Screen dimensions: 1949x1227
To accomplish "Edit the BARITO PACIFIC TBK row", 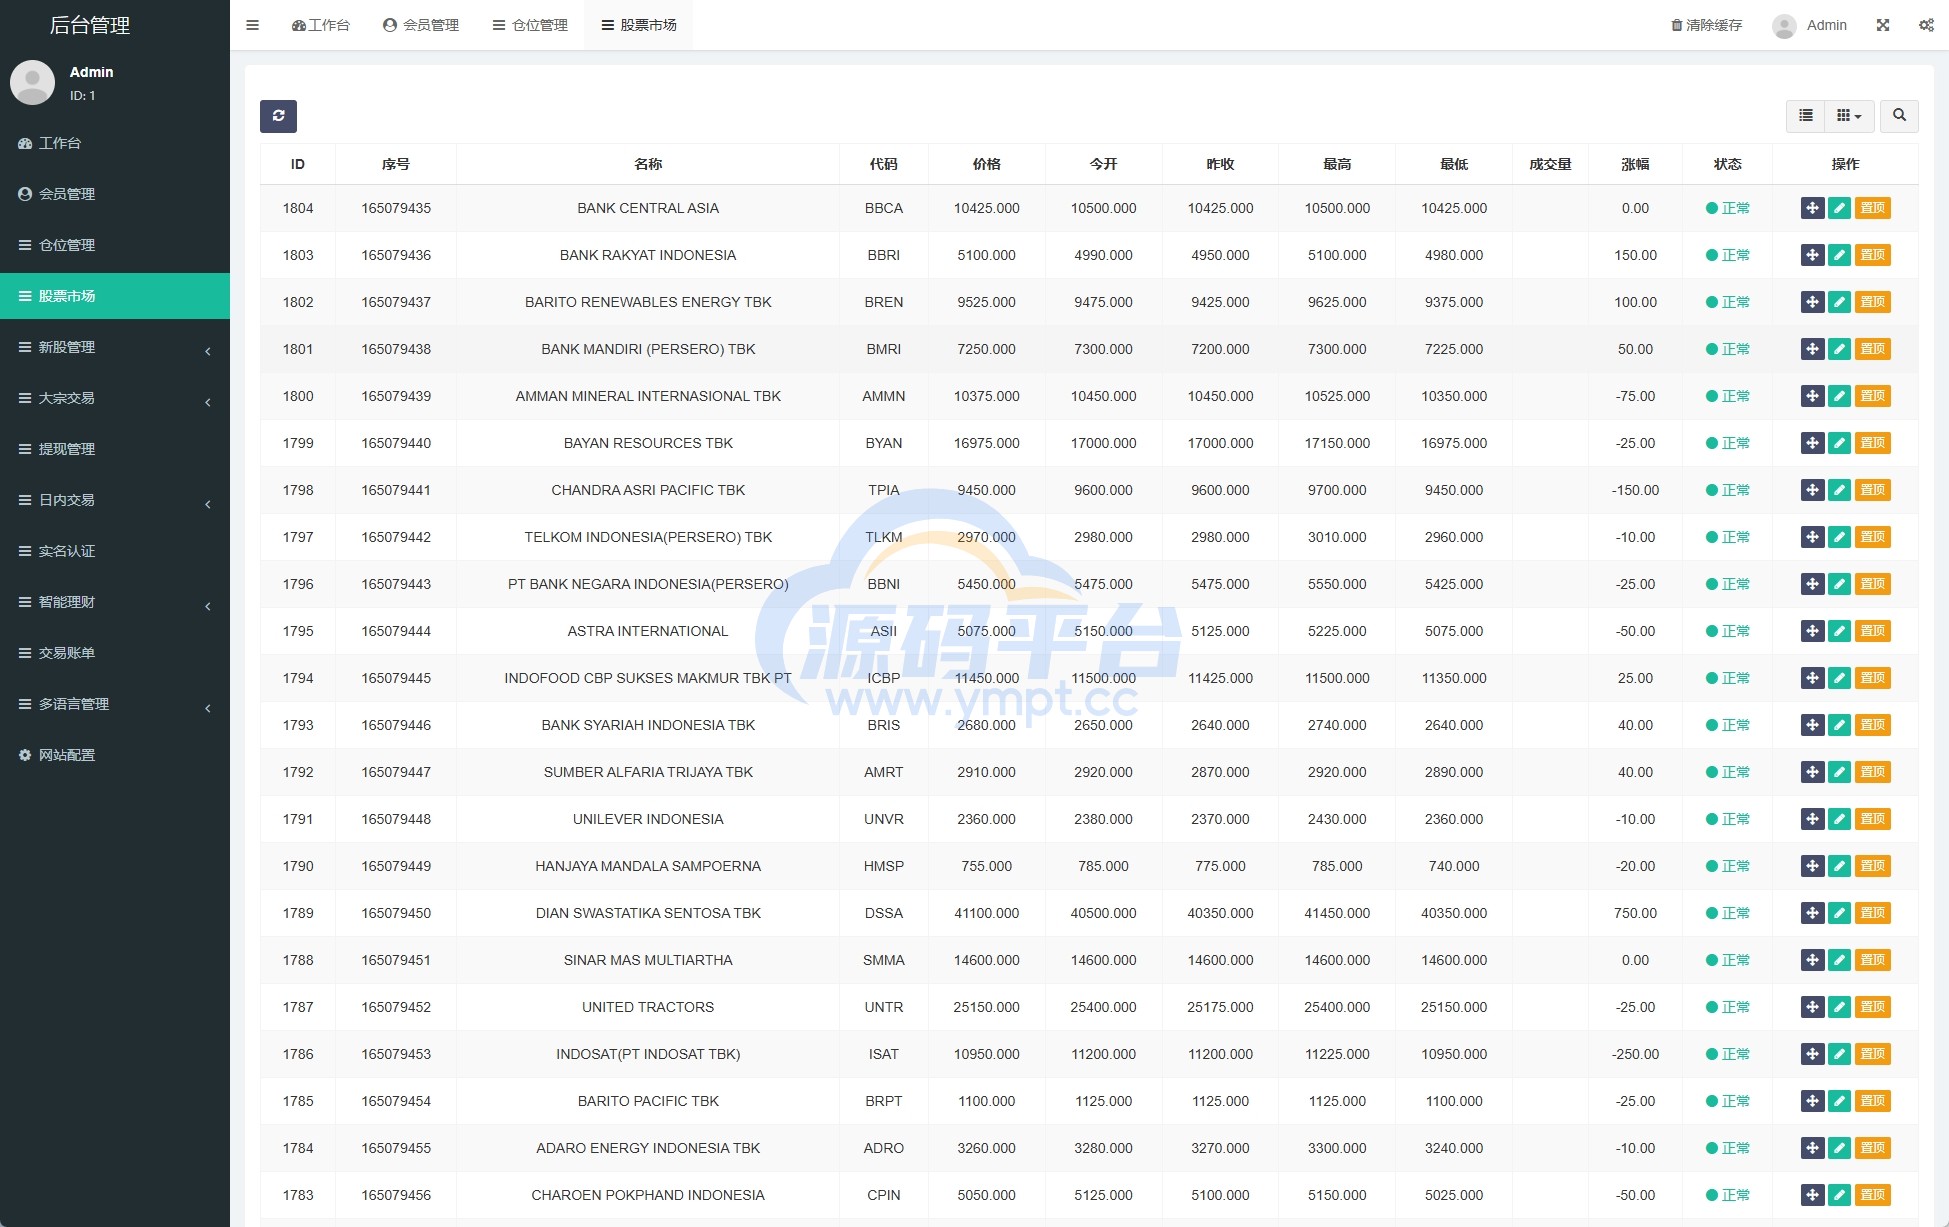I will point(1839,1101).
